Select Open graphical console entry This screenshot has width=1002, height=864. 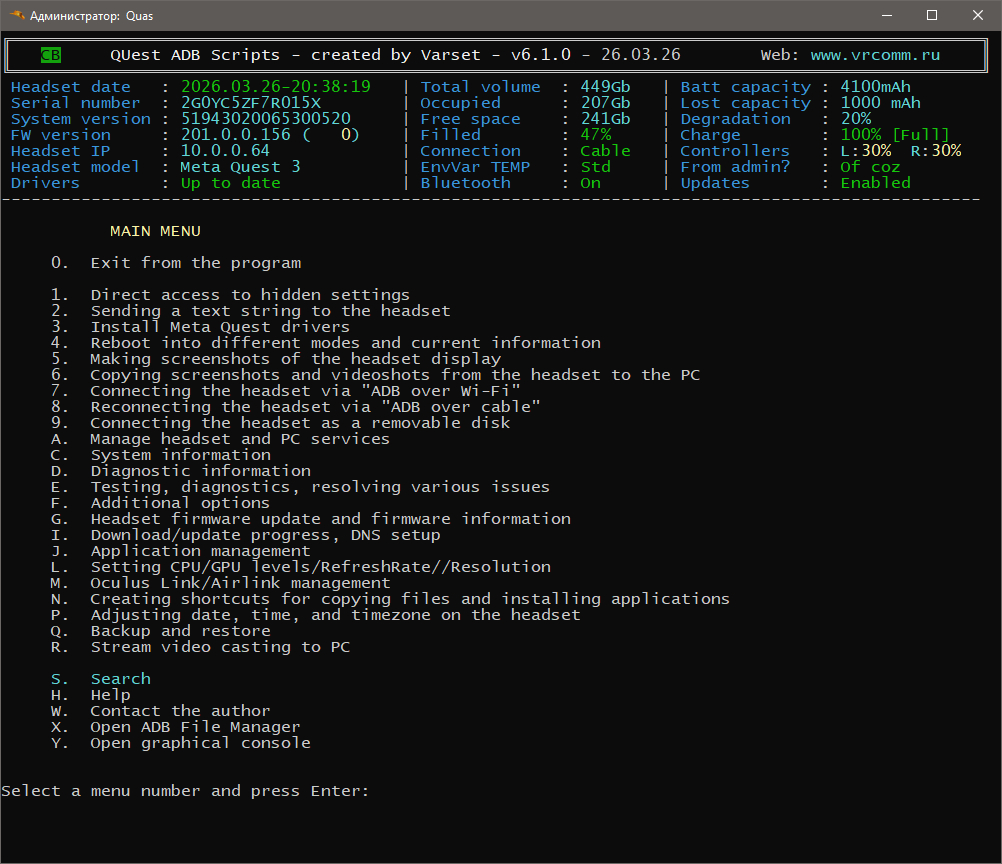[181, 743]
